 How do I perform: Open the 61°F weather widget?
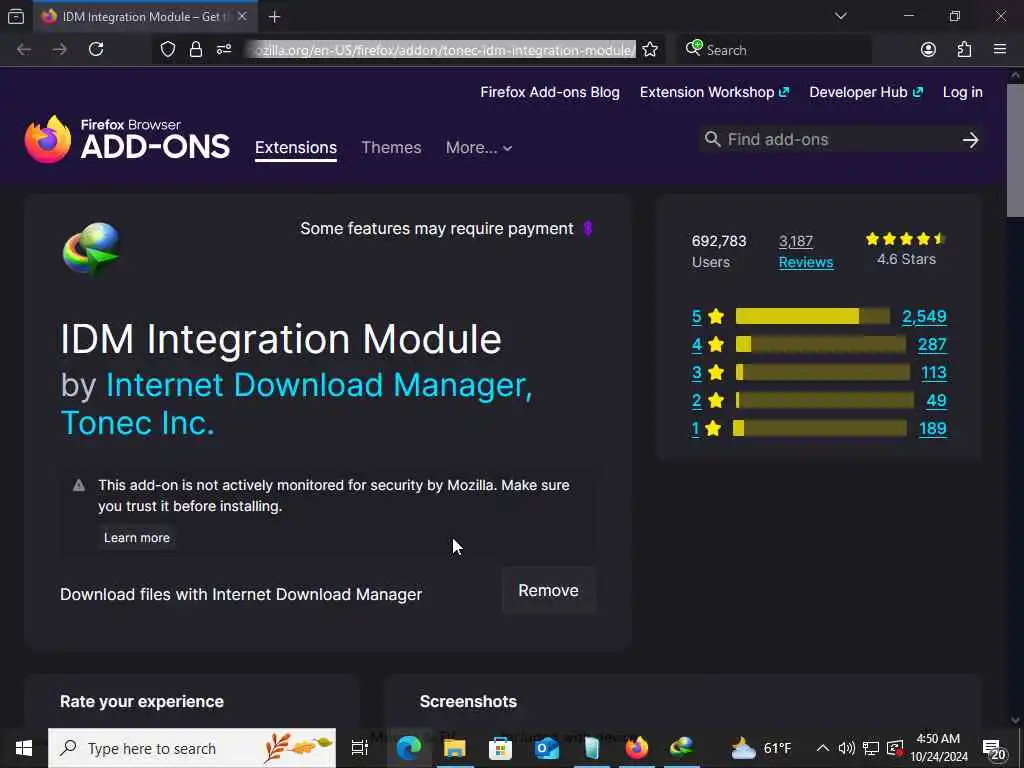pyautogui.click(x=761, y=748)
